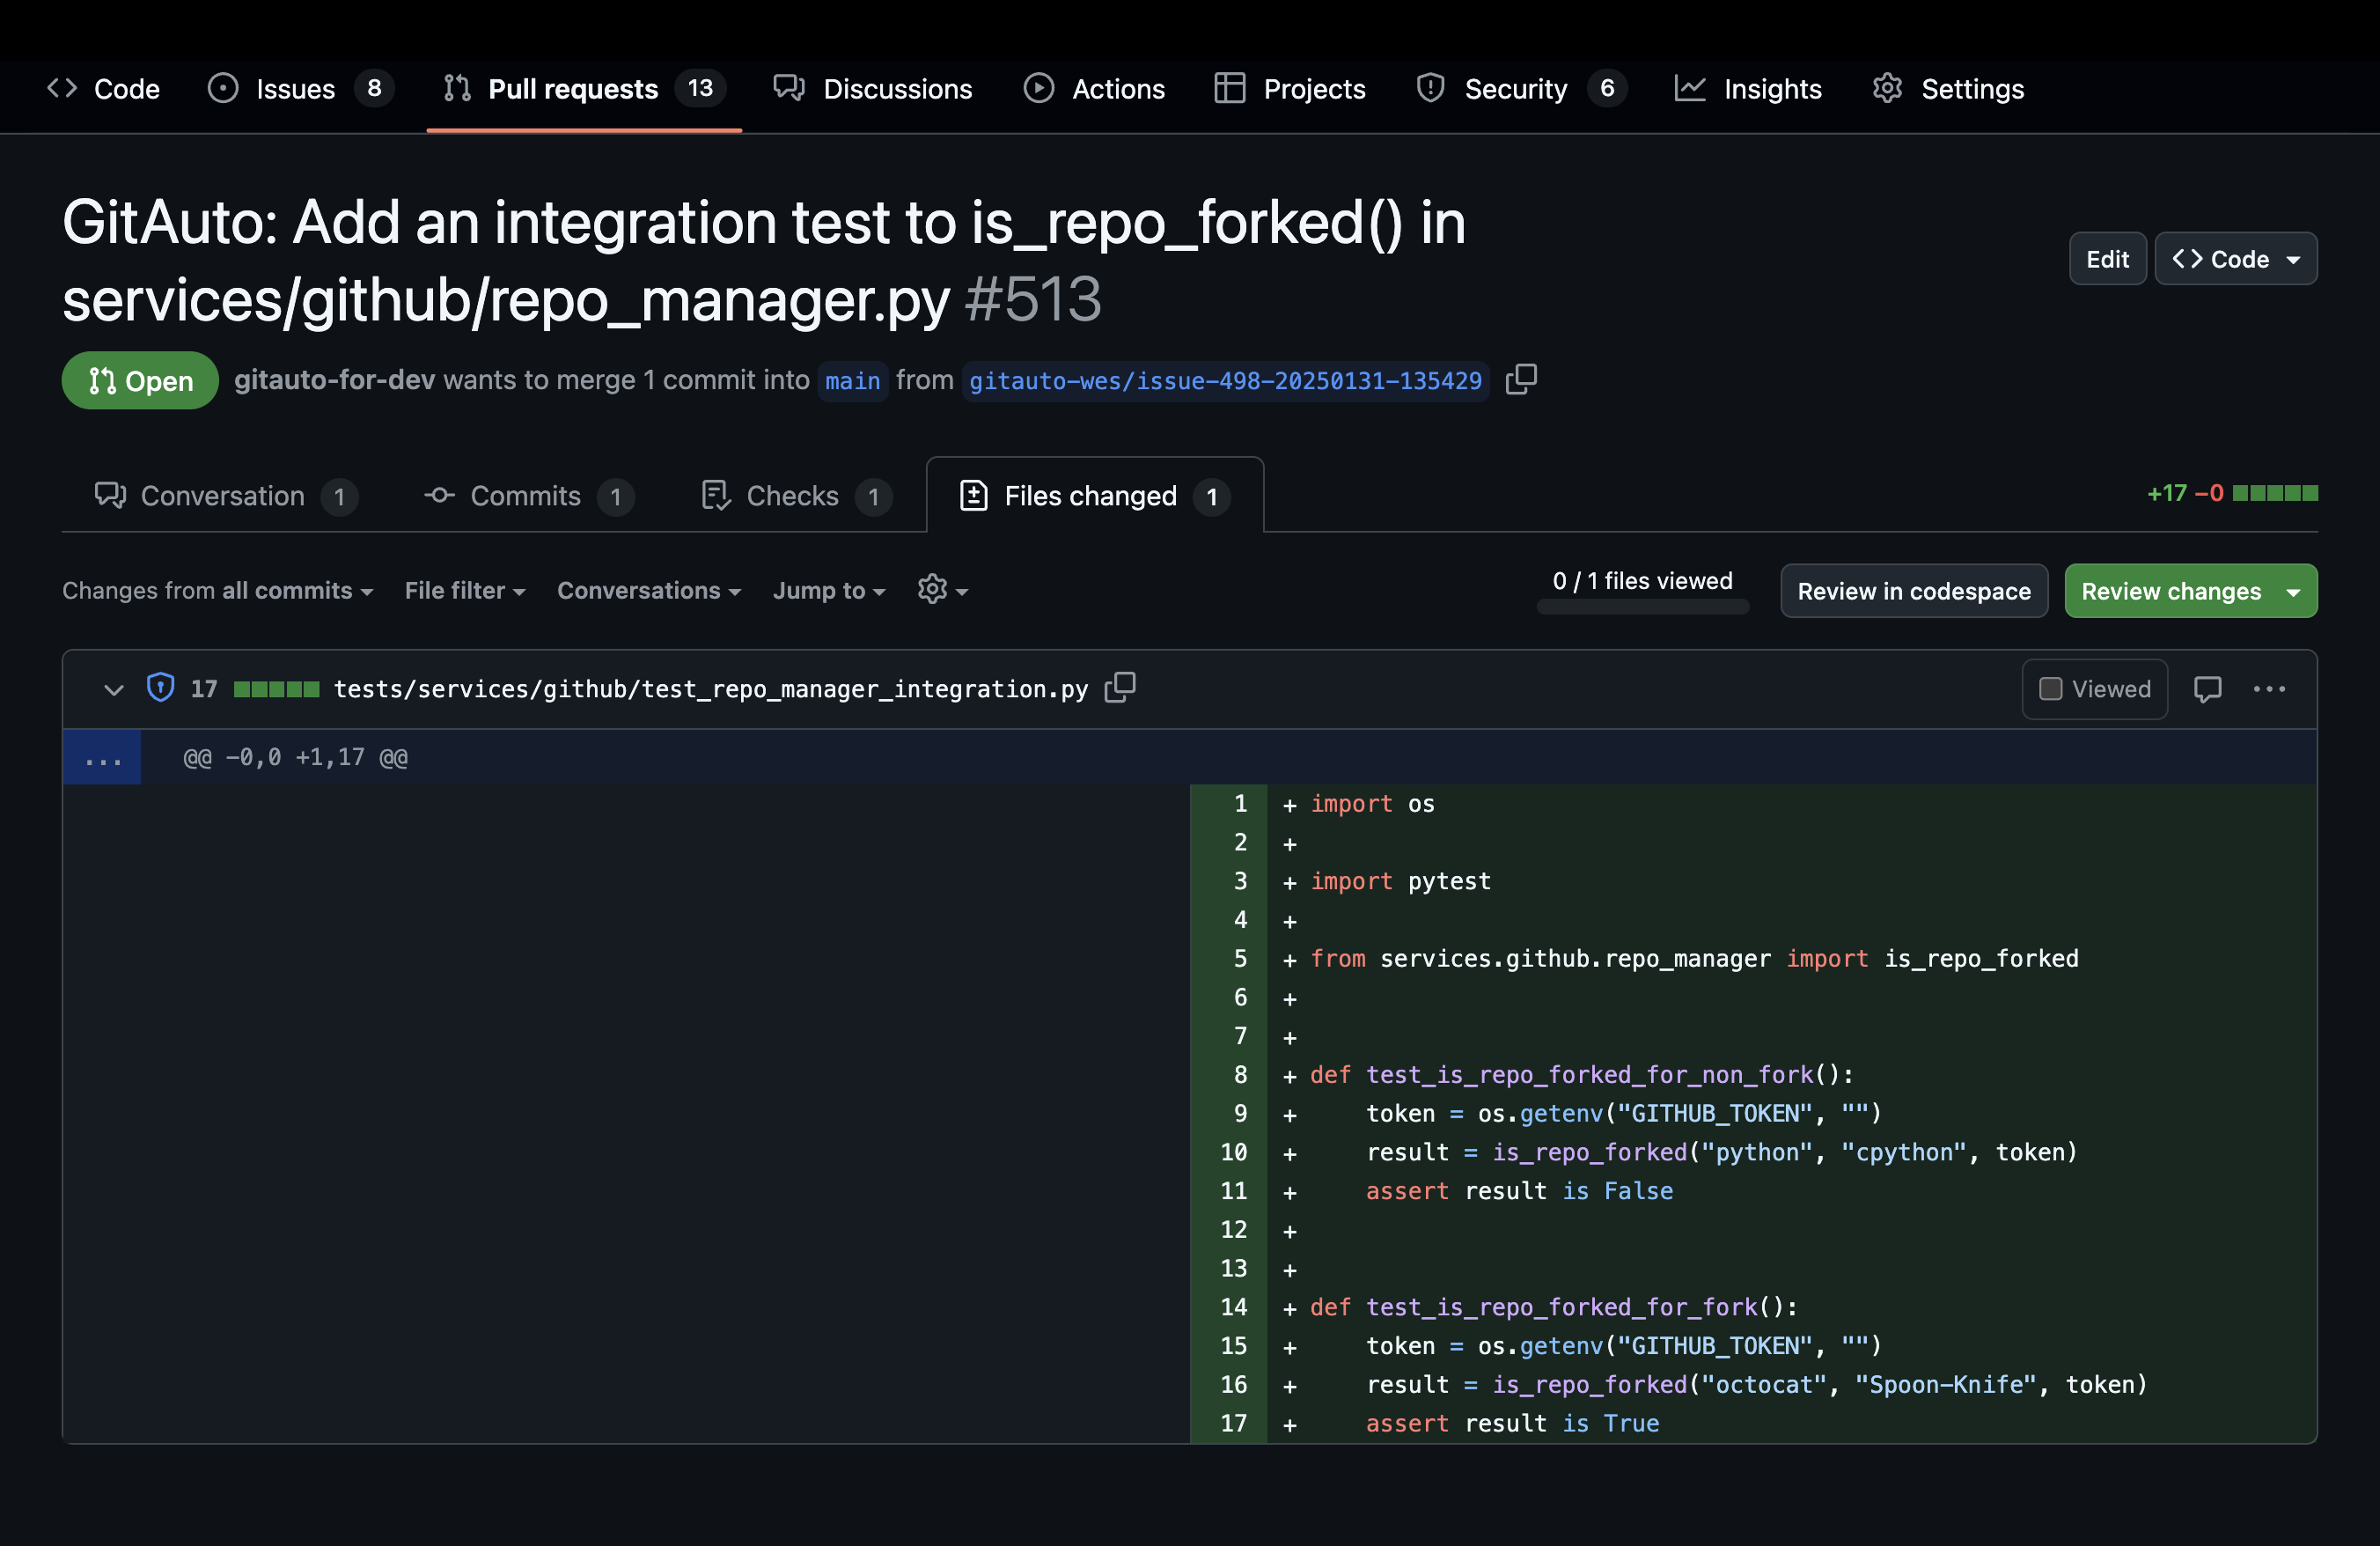2380x1546 pixels.
Task: Switch to the Commits tab
Action: tap(525, 495)
